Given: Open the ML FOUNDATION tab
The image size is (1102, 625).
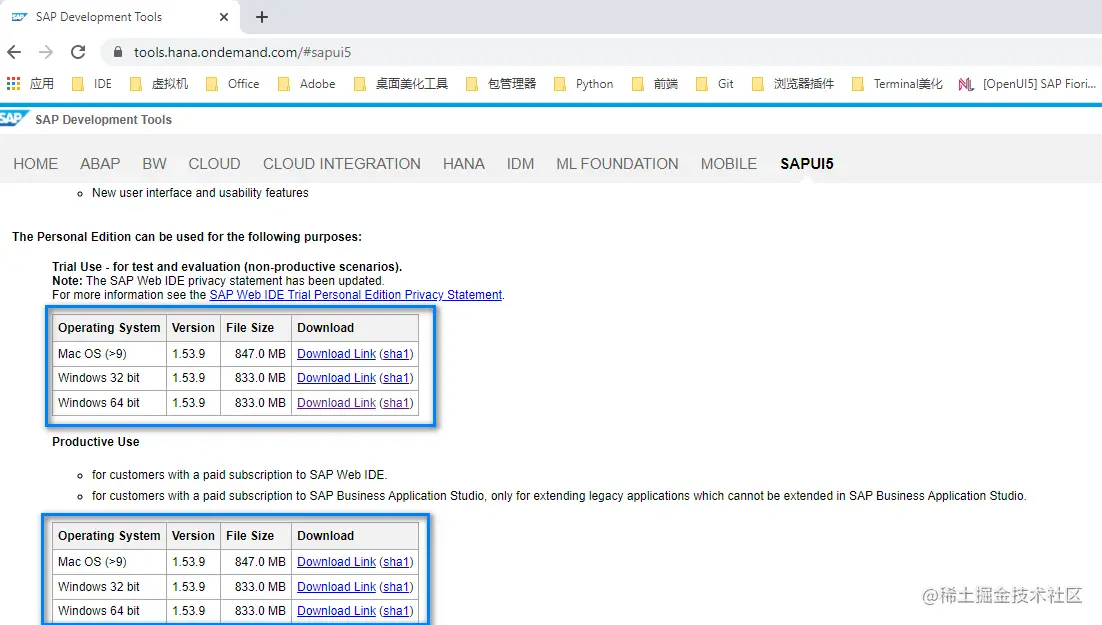Looking at the screenshot, I should pyautogui.click(x=617, y=164).
